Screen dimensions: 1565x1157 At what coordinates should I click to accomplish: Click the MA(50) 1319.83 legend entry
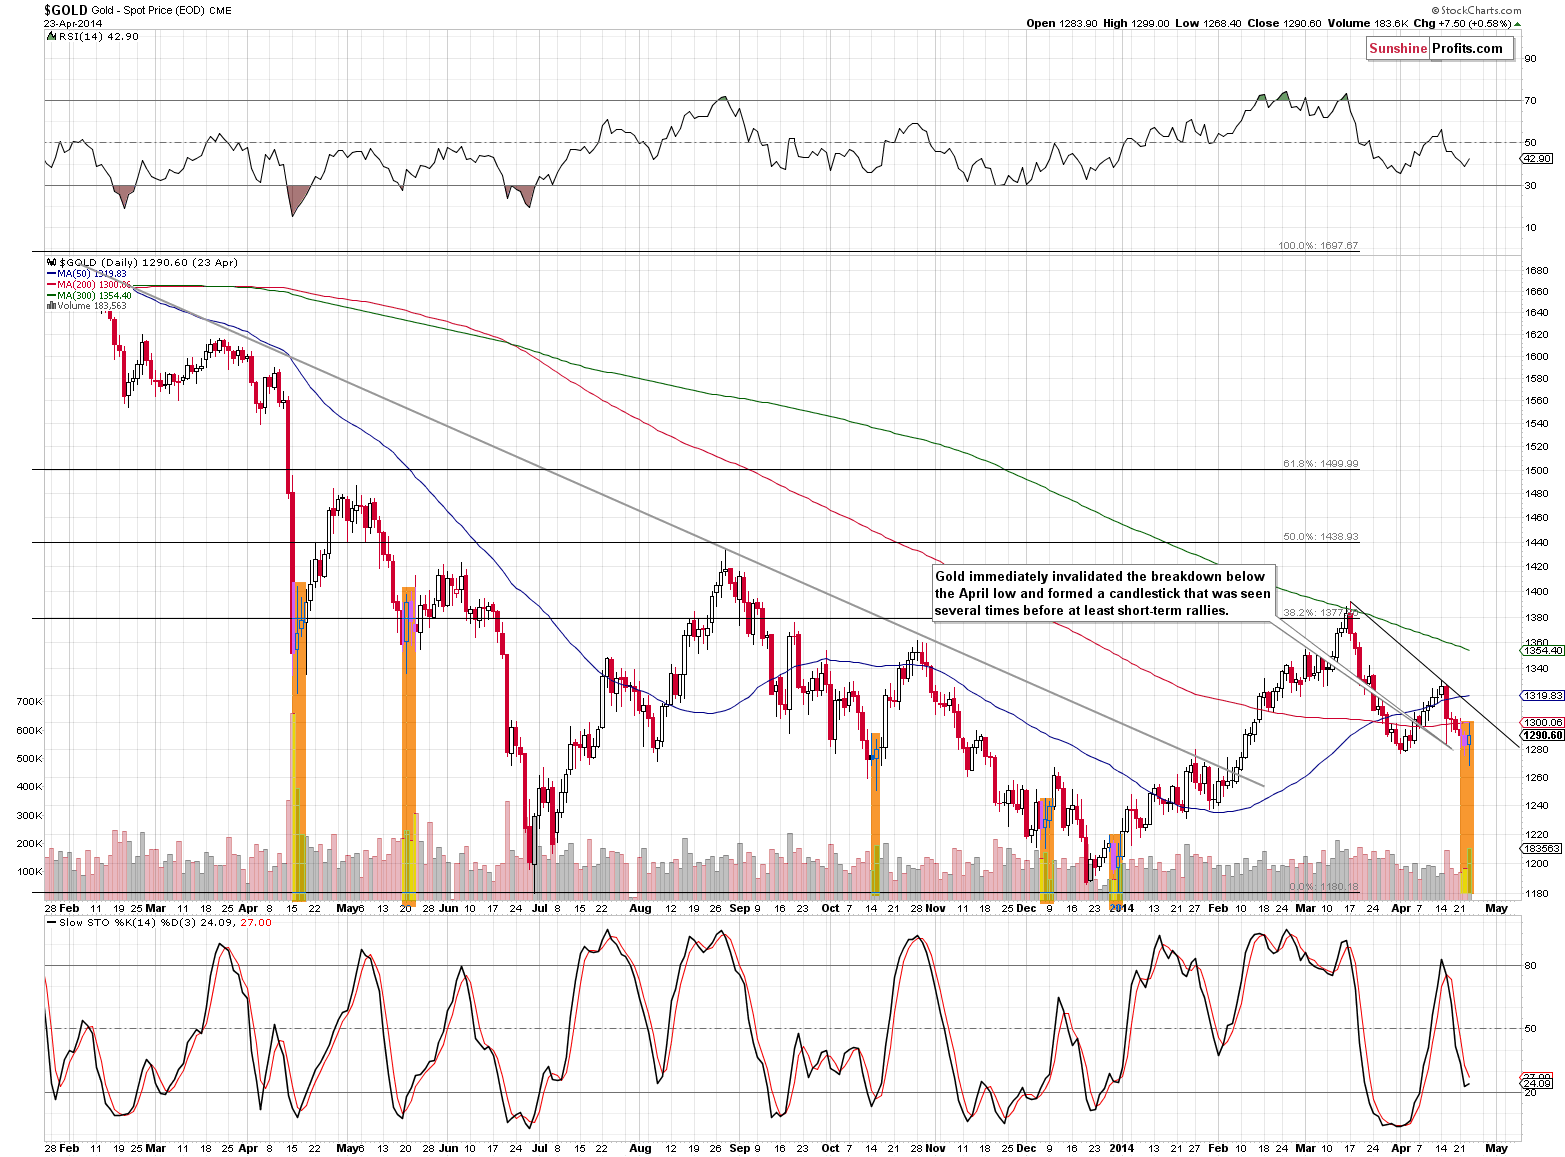87,273
